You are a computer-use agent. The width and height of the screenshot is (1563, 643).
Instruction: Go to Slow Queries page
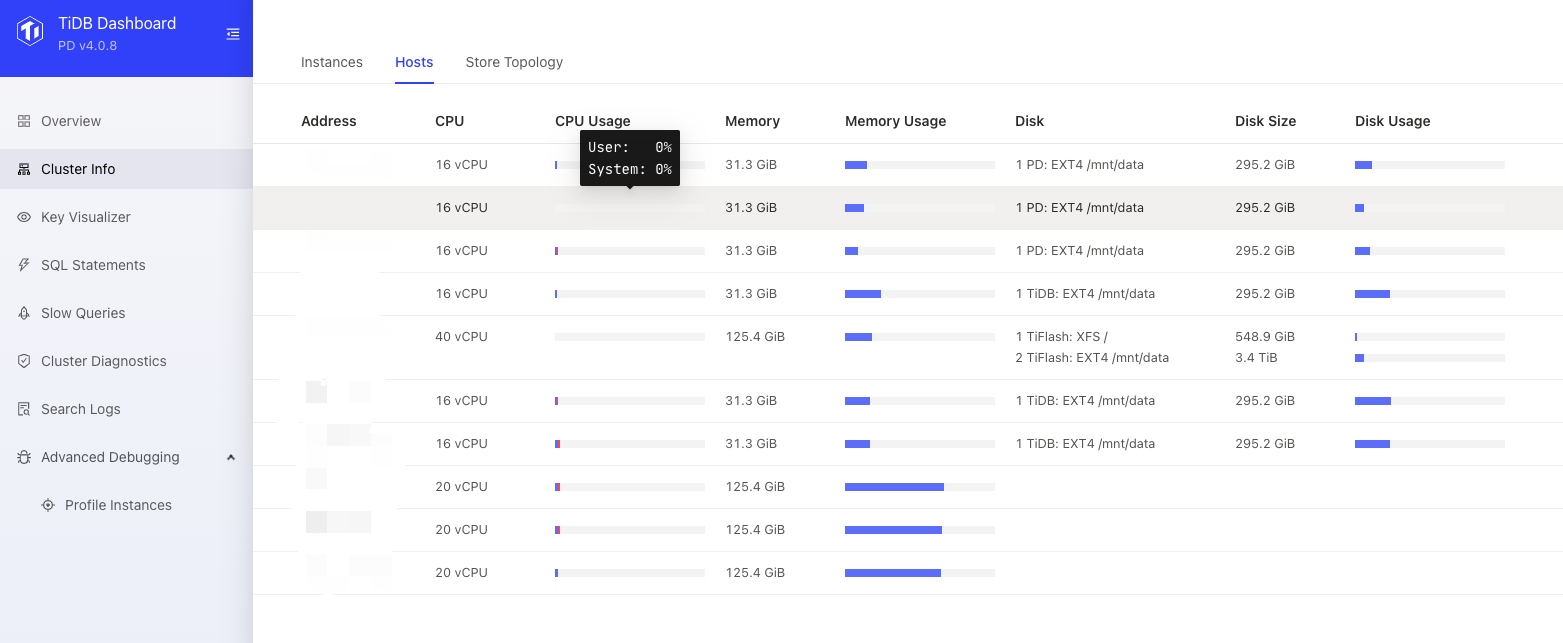83,313
